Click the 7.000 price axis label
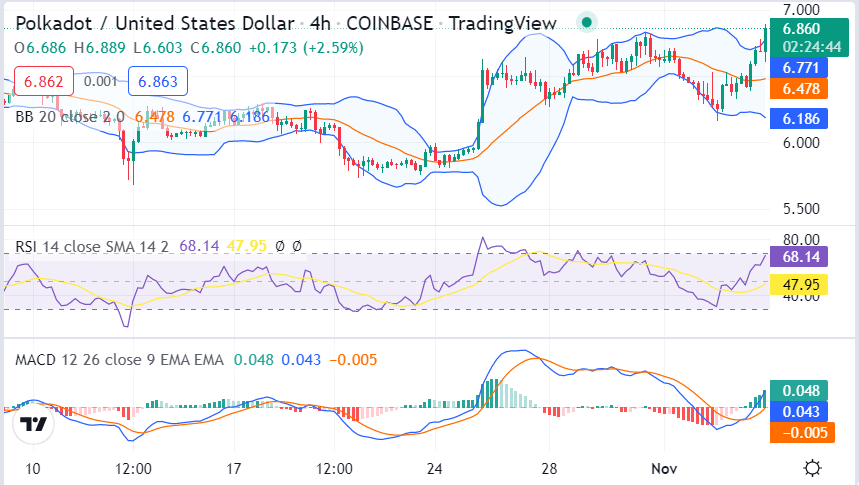The height and width of the screenshot is (485, 859). (x=801, y=10)
